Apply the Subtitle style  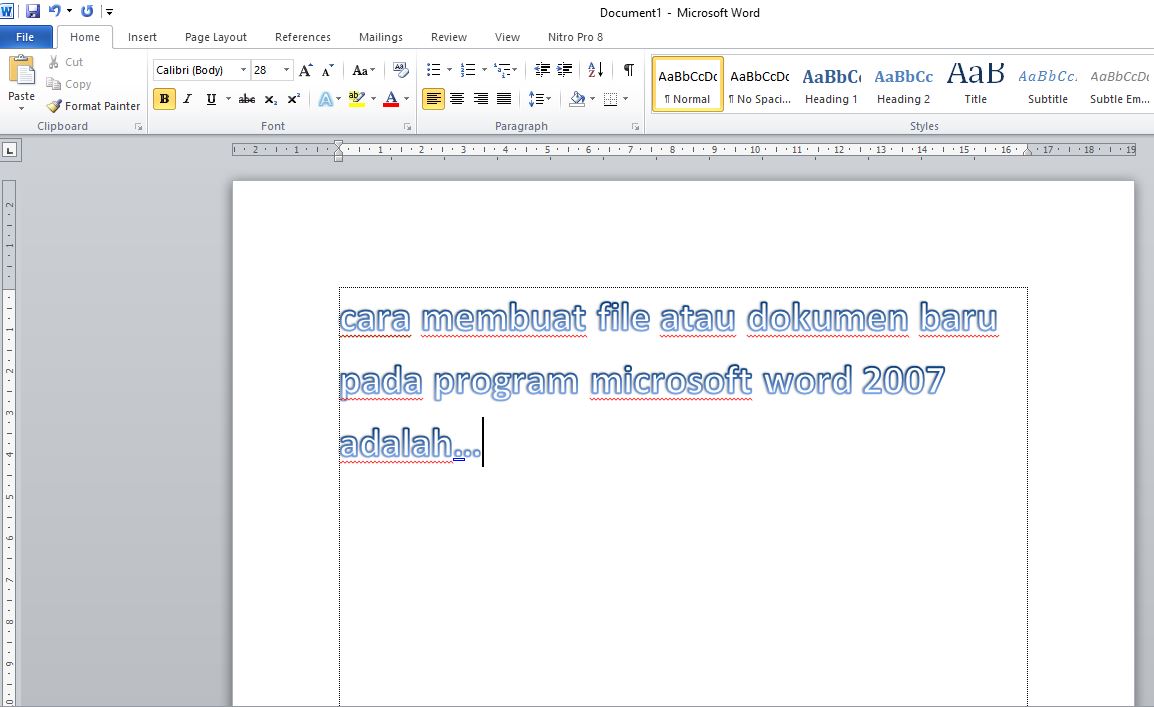point(1048,84)
